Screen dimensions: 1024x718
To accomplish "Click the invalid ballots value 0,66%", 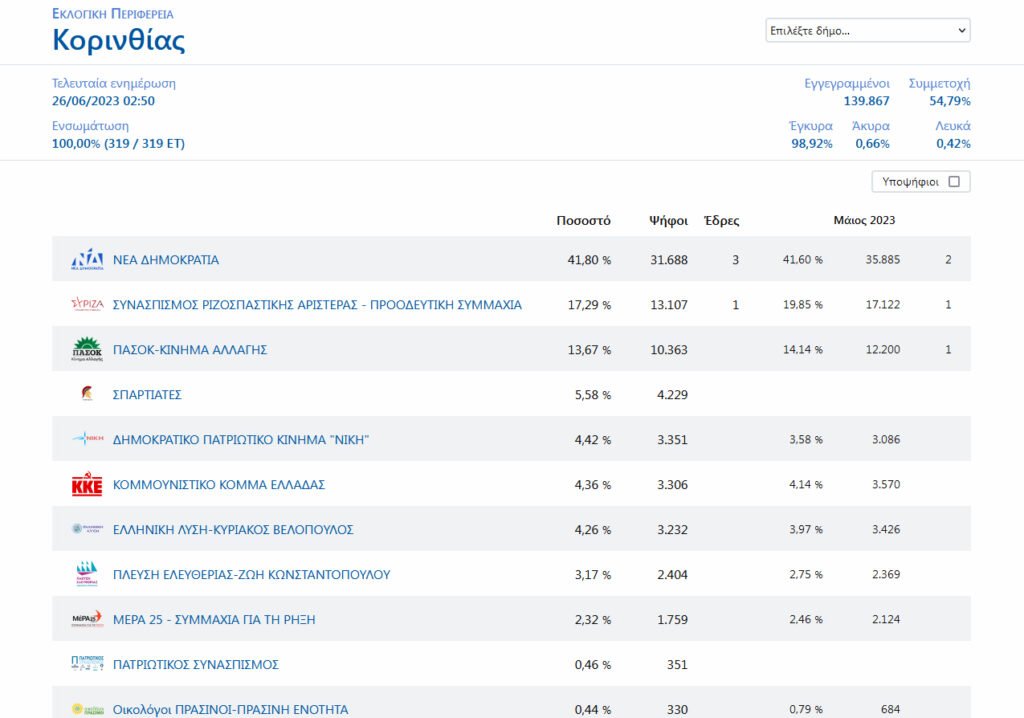I will 872,143.
